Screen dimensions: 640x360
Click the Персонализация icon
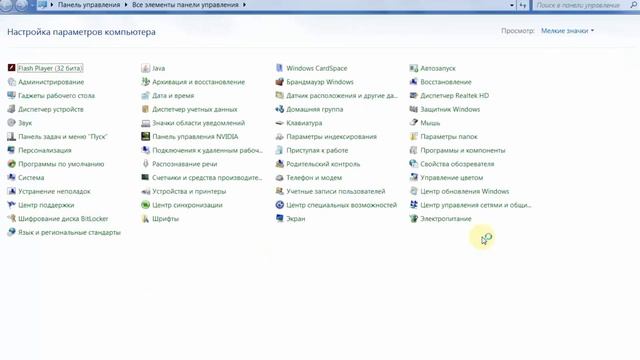[x=11, y=150]
